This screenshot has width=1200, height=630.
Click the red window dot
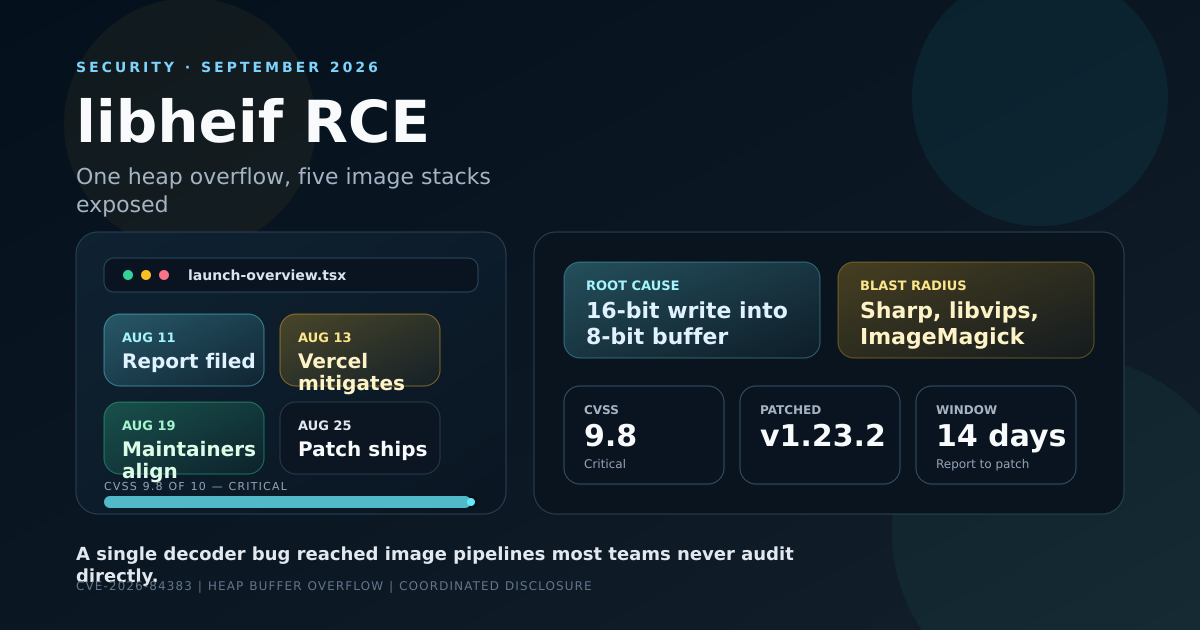click(164, 275)
